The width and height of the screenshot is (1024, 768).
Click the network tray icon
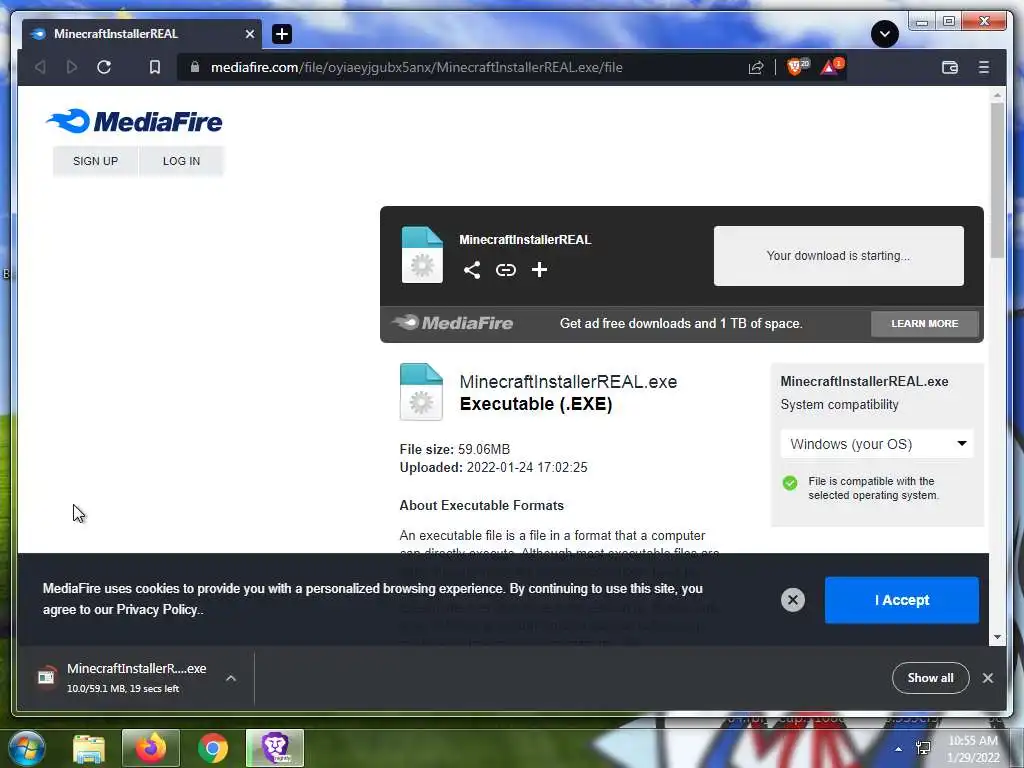click(923, 748)
